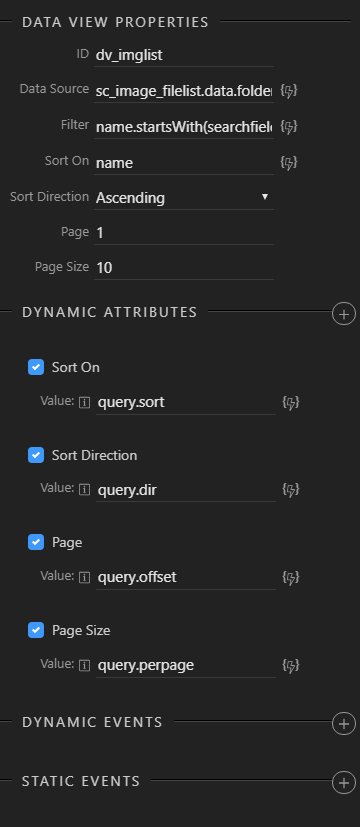The width and height of the screenshot is (360, 827).
Task: Add a new dynamic event
Action: point(344,724)
